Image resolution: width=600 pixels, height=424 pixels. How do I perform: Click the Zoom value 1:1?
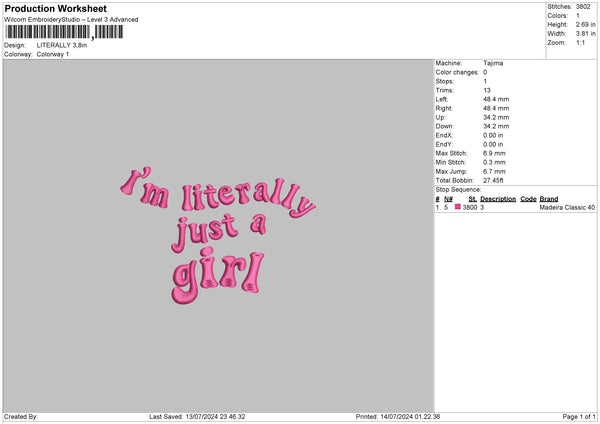click(580, 42)
